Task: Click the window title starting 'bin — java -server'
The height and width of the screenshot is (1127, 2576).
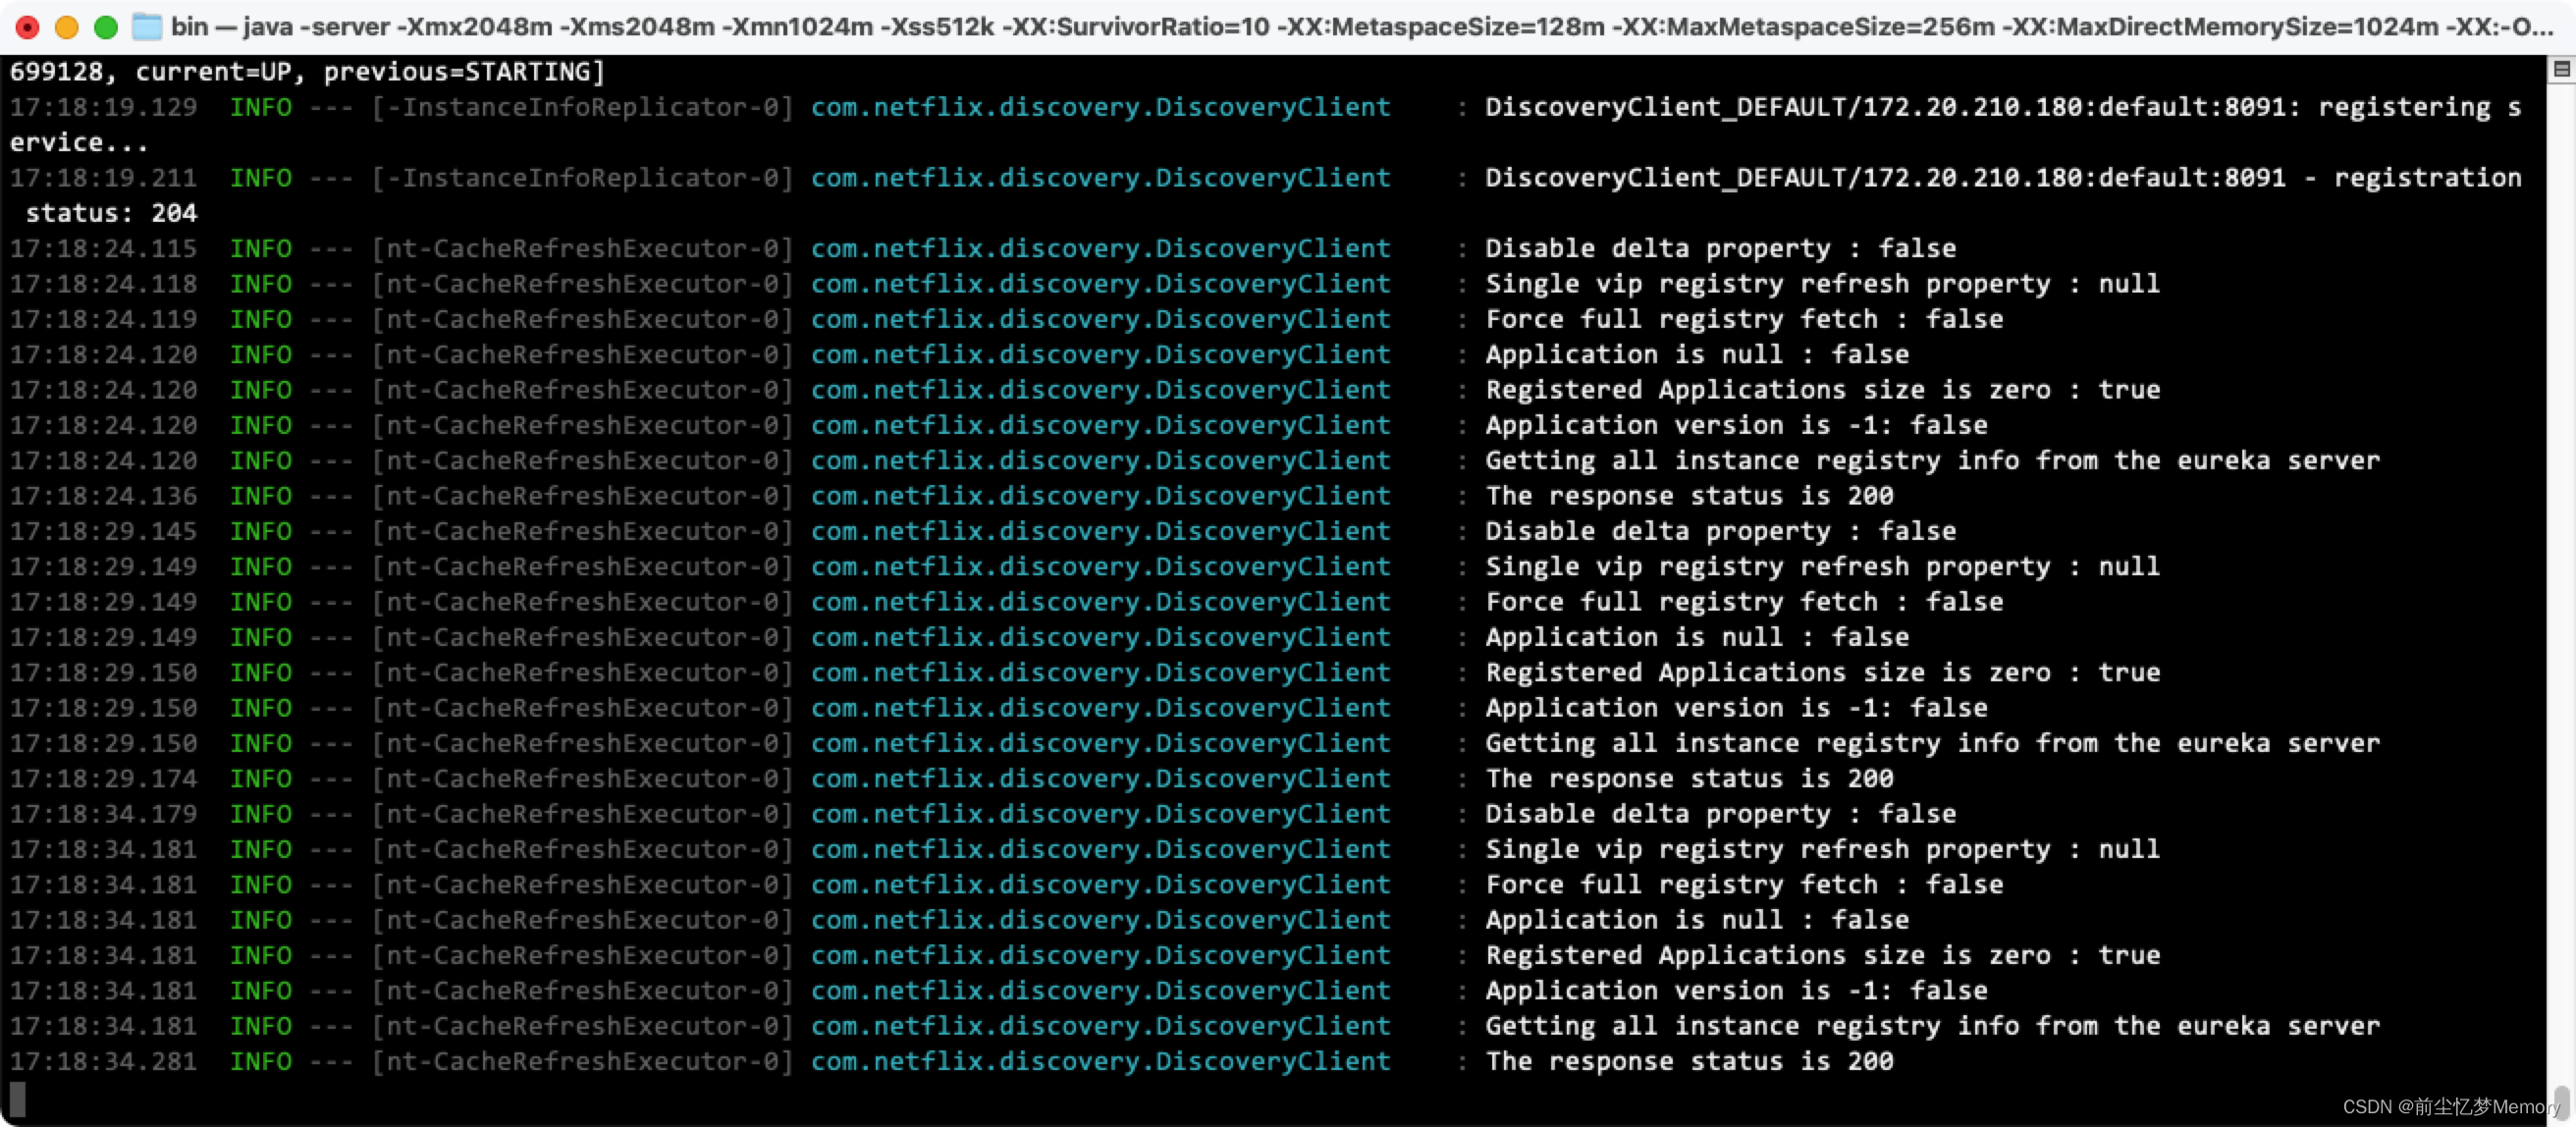Action: pyautogui.click(x=1360, y=27)
